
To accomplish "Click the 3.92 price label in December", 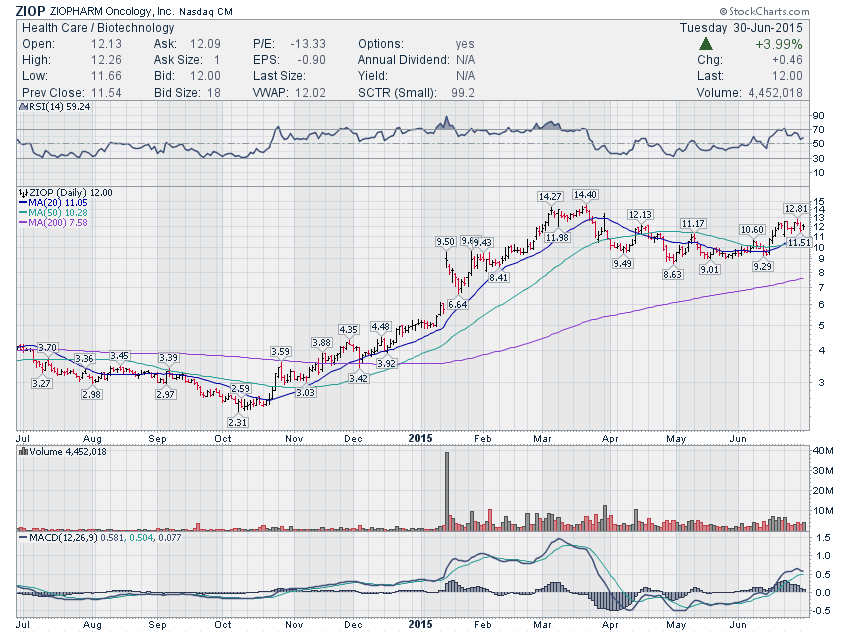I will tap(387, 363).
